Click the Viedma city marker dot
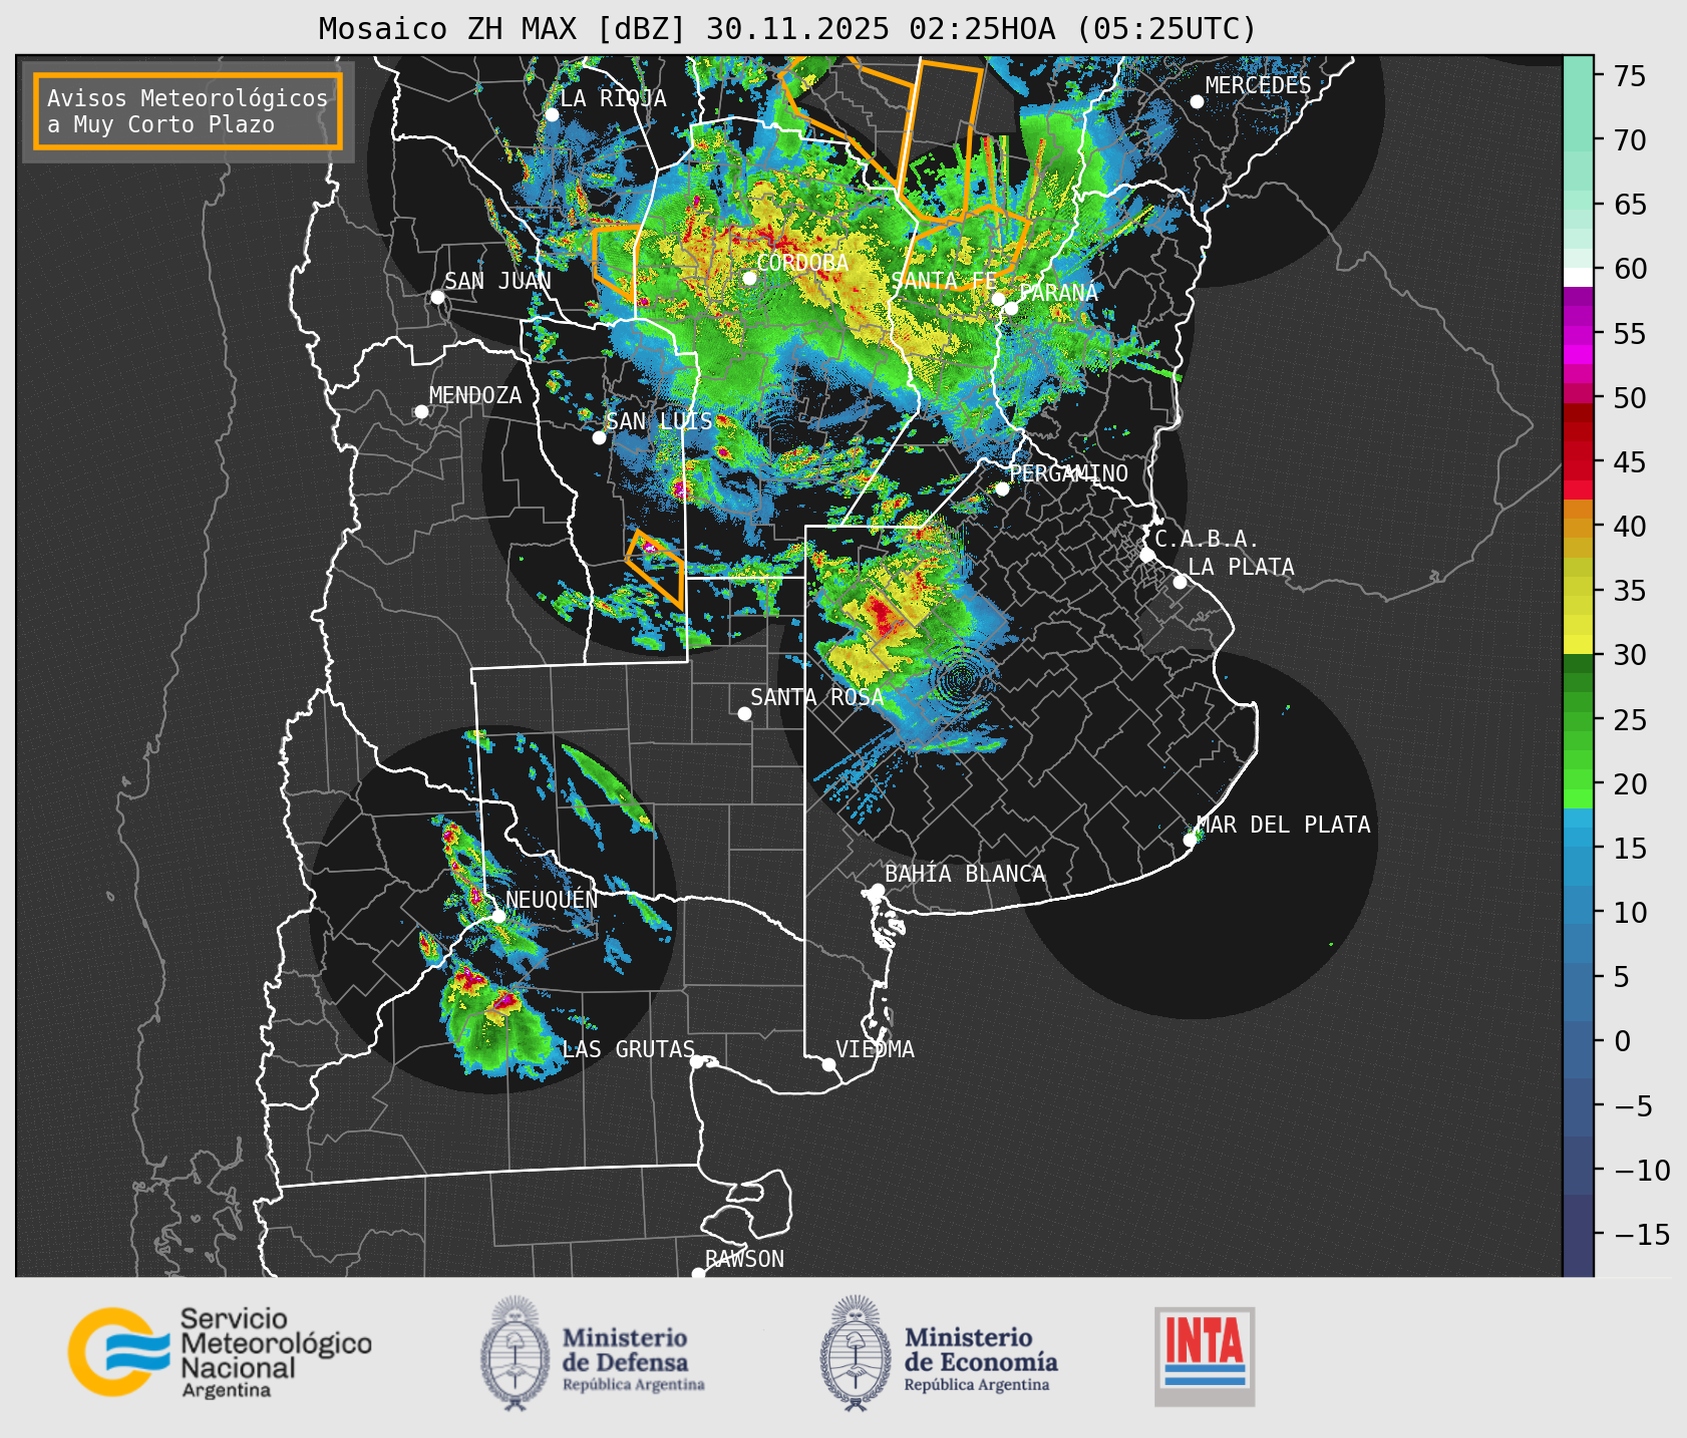Screen dimensions: 1687x1438 [828, 1064]
